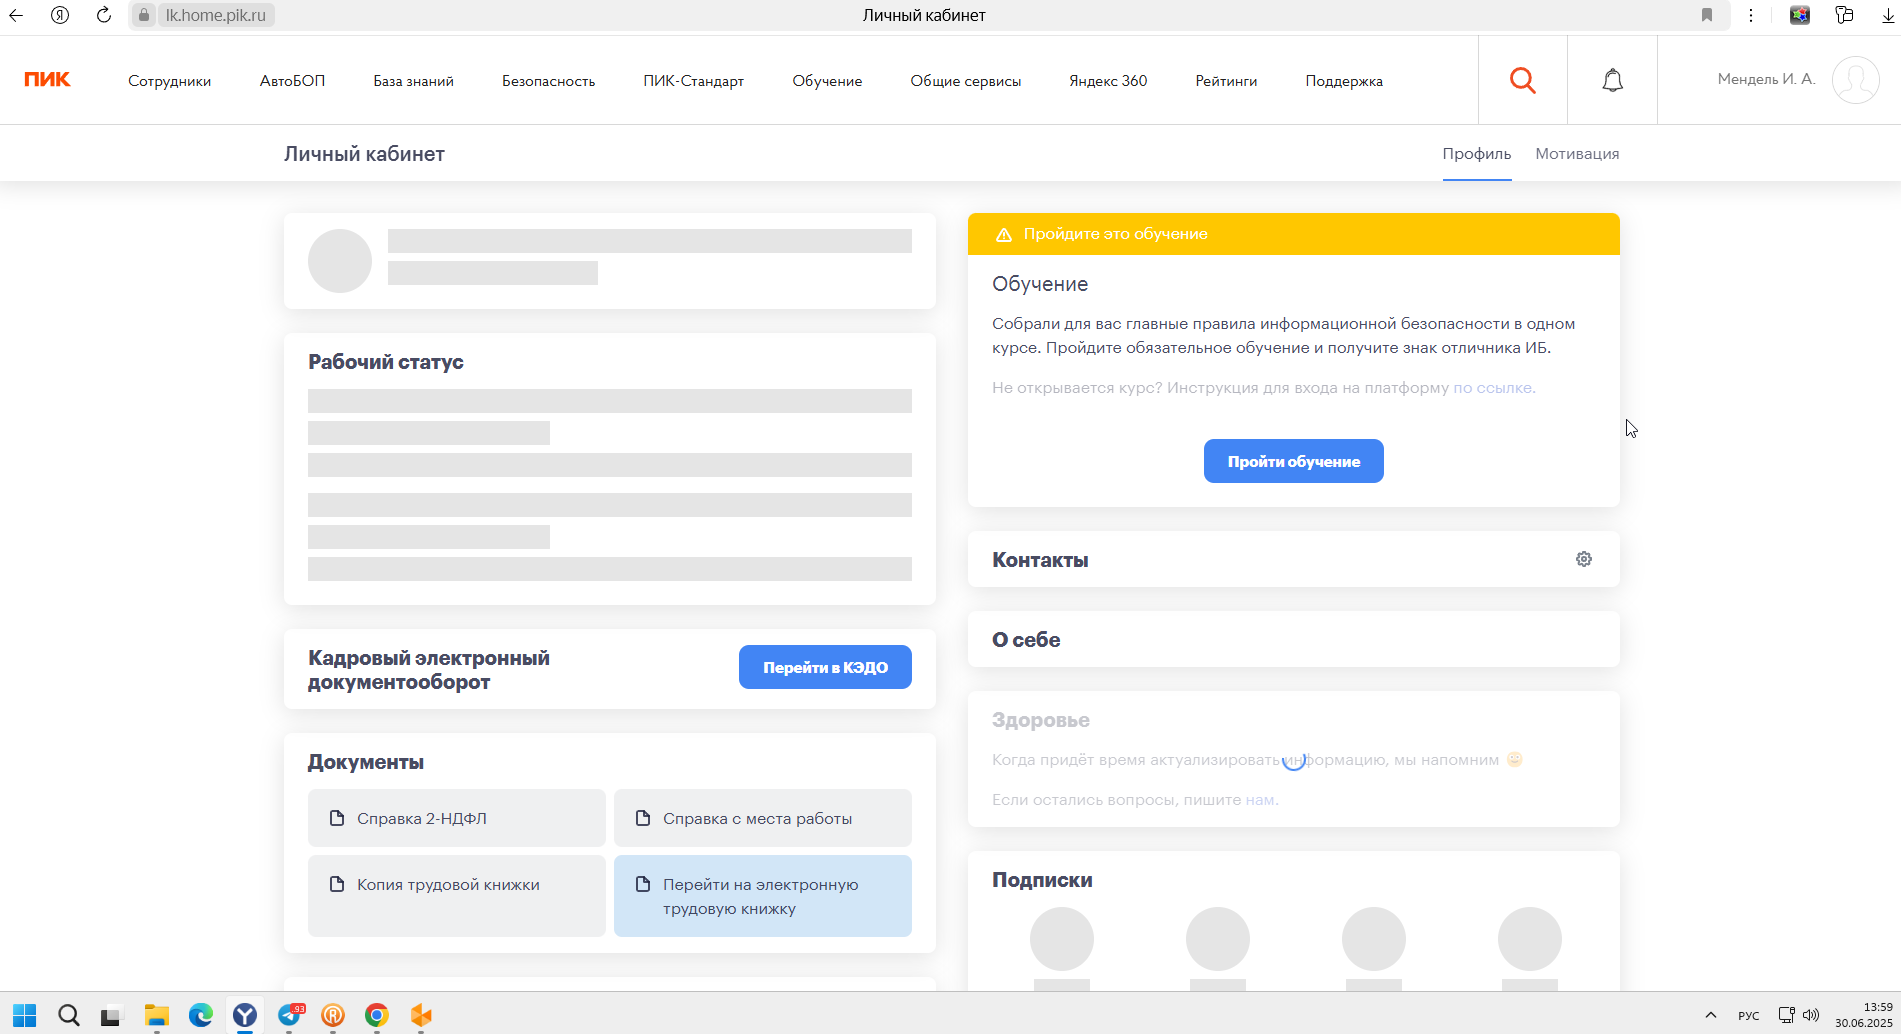
Task: Open Справка с места работы
Action: click(763, 818)
